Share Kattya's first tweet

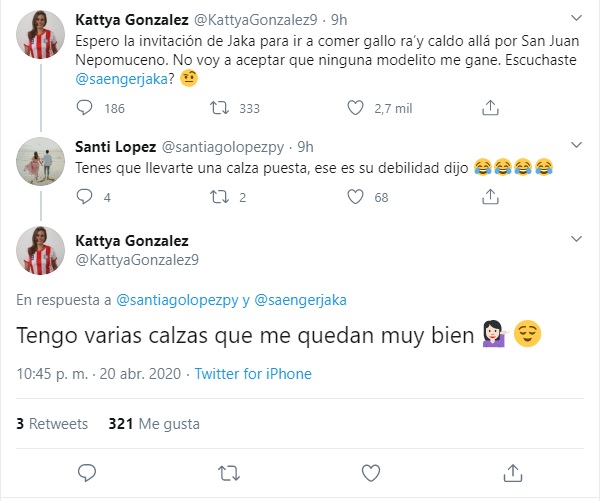tap(491, 108)
